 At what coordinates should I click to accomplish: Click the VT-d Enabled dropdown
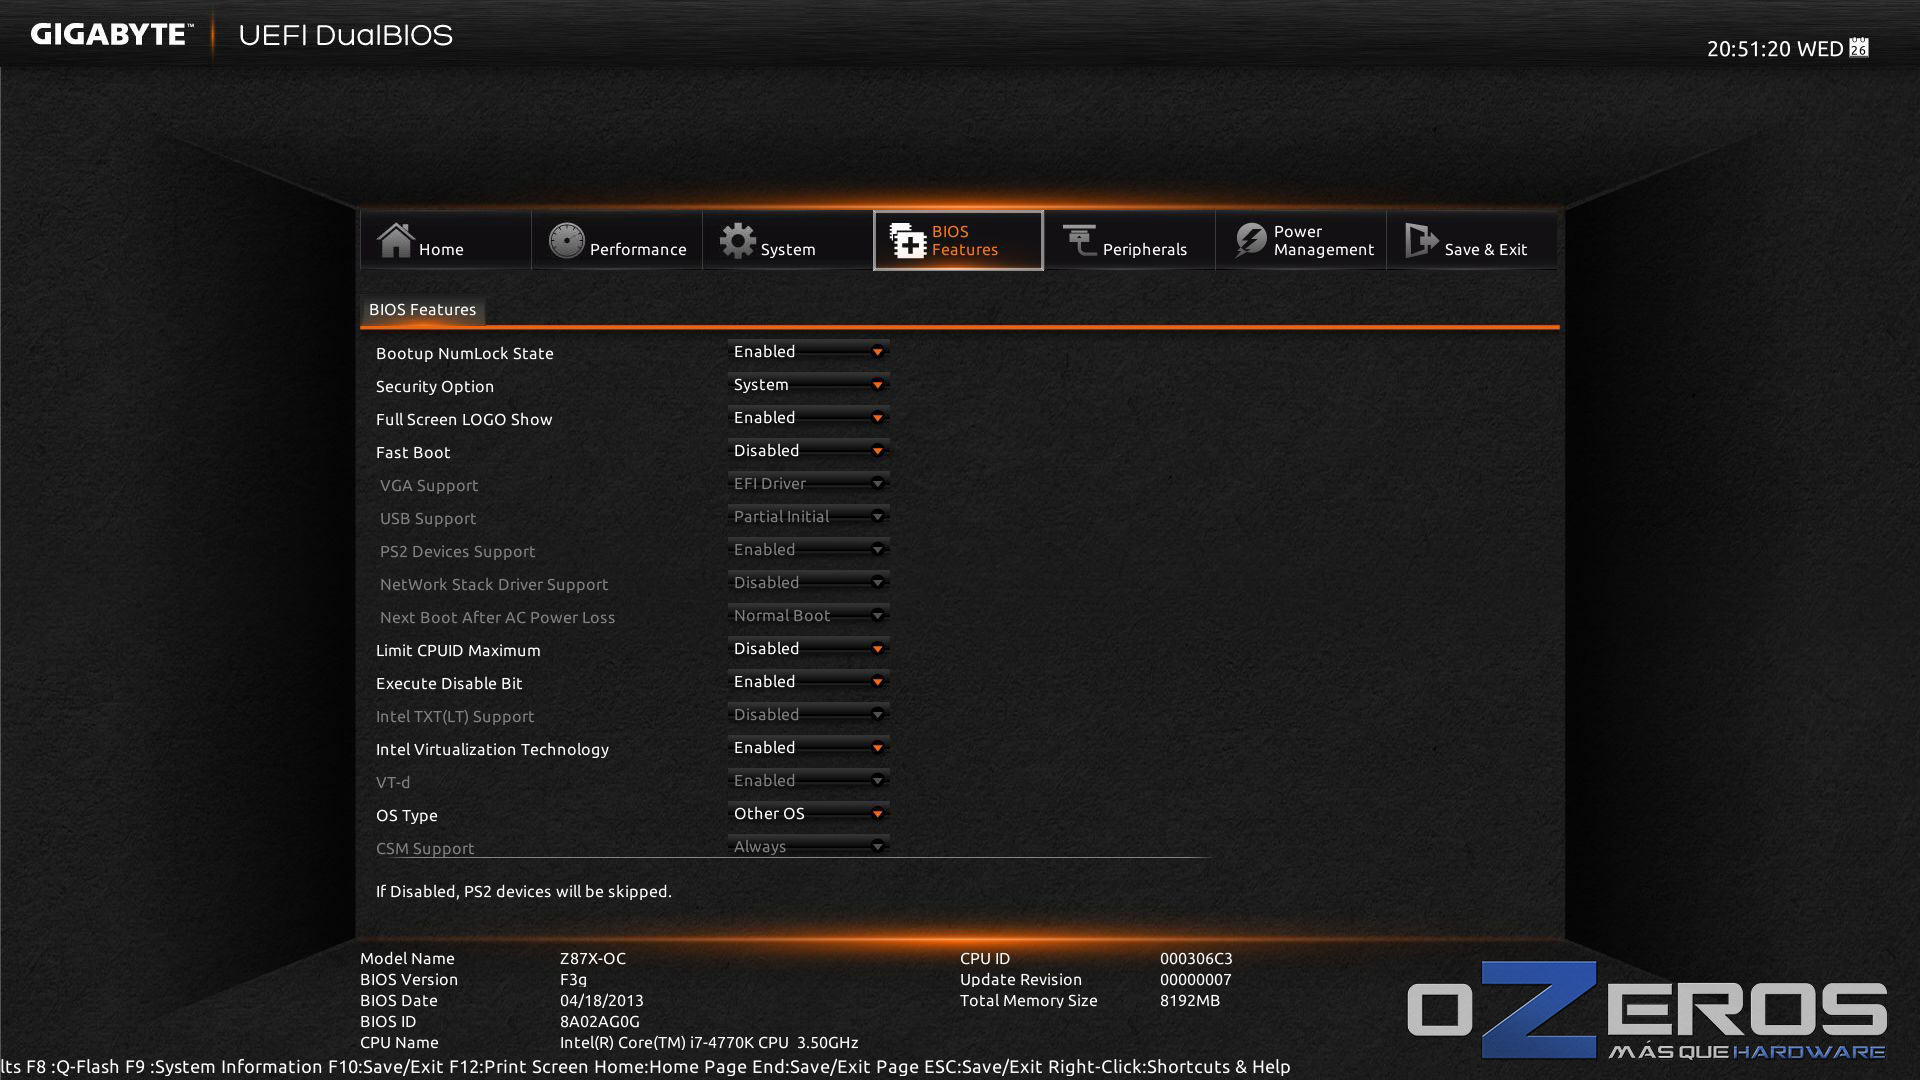808,781
